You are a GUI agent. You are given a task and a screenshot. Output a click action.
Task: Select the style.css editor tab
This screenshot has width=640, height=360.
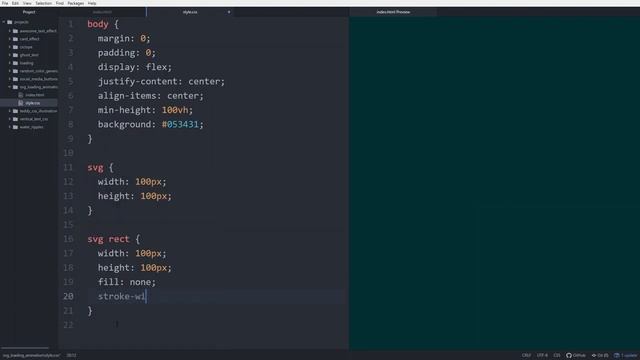pos(190,12)
